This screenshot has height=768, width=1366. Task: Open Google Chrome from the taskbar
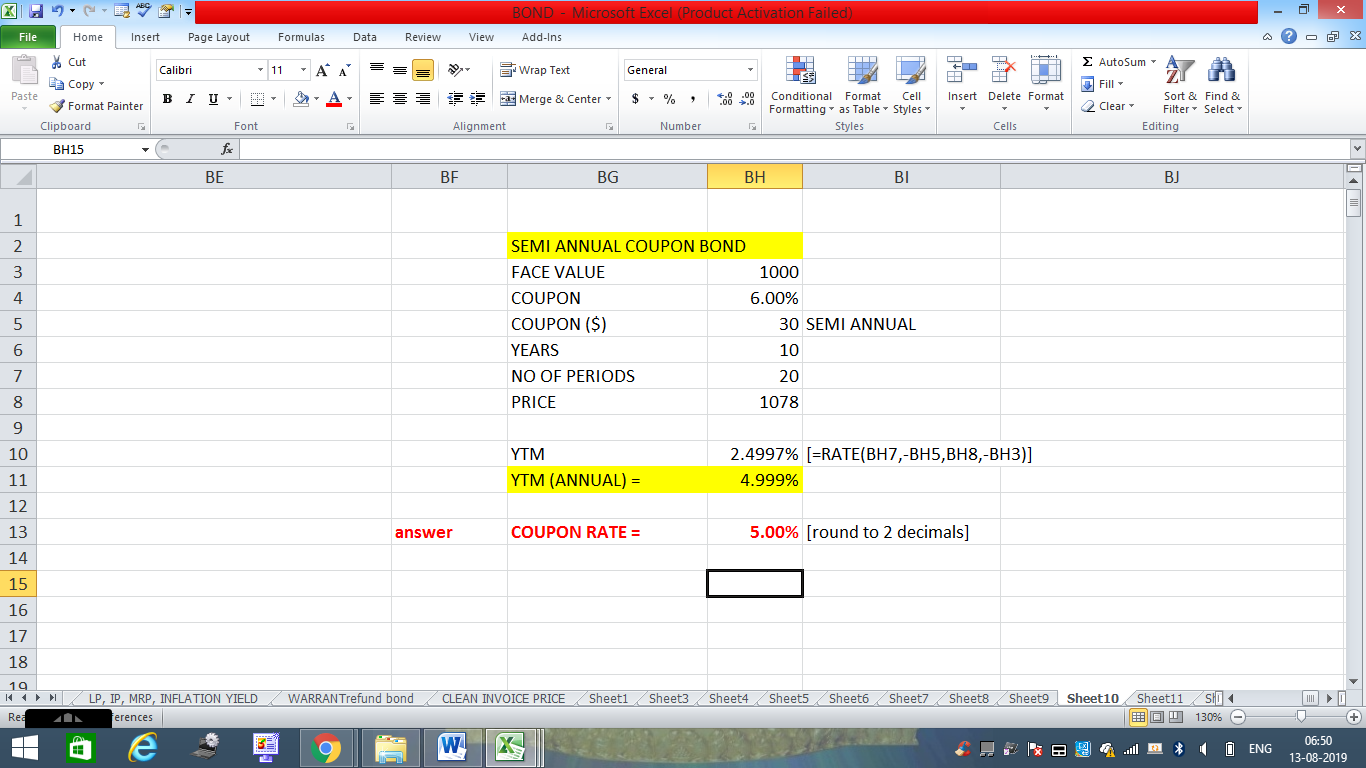click(325, 747)
